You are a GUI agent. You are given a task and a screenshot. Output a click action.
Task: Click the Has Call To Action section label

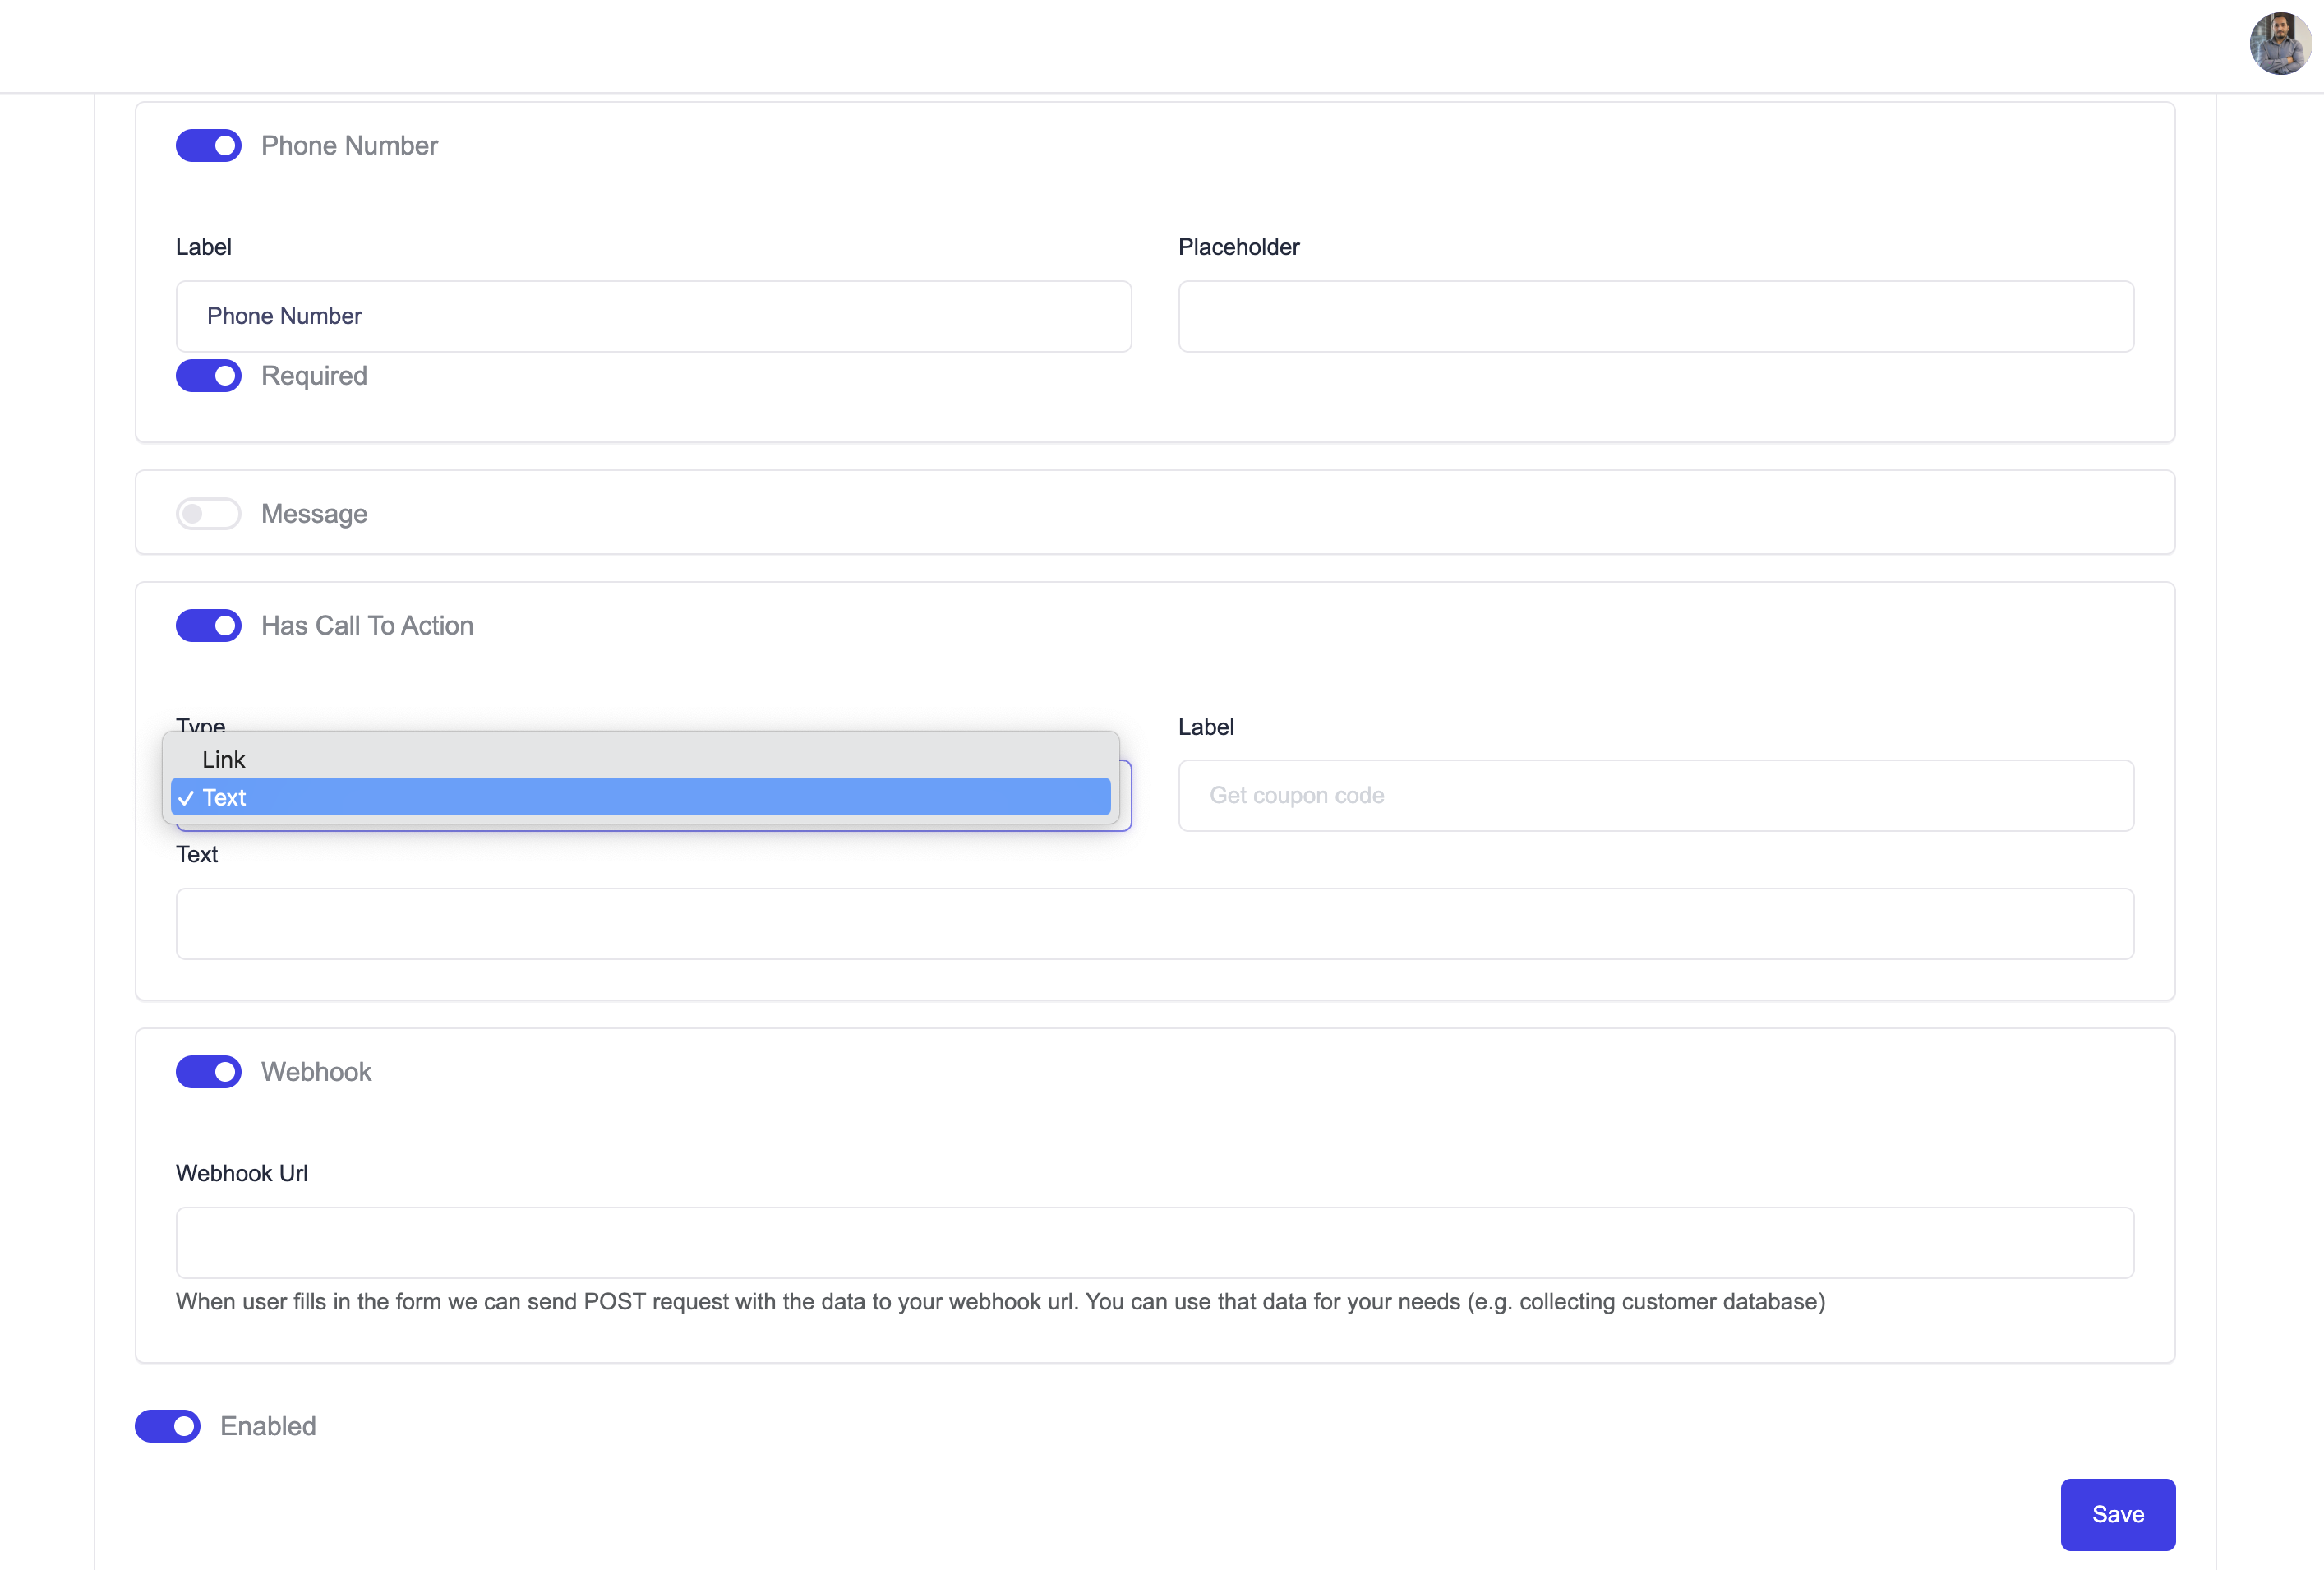coord(367,625)
